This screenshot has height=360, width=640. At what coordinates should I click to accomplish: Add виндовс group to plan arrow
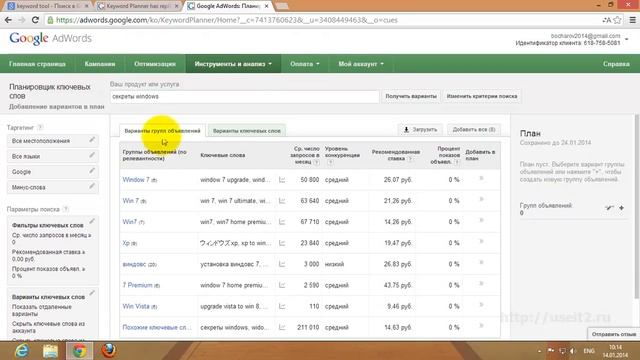(x=482, y=263)
